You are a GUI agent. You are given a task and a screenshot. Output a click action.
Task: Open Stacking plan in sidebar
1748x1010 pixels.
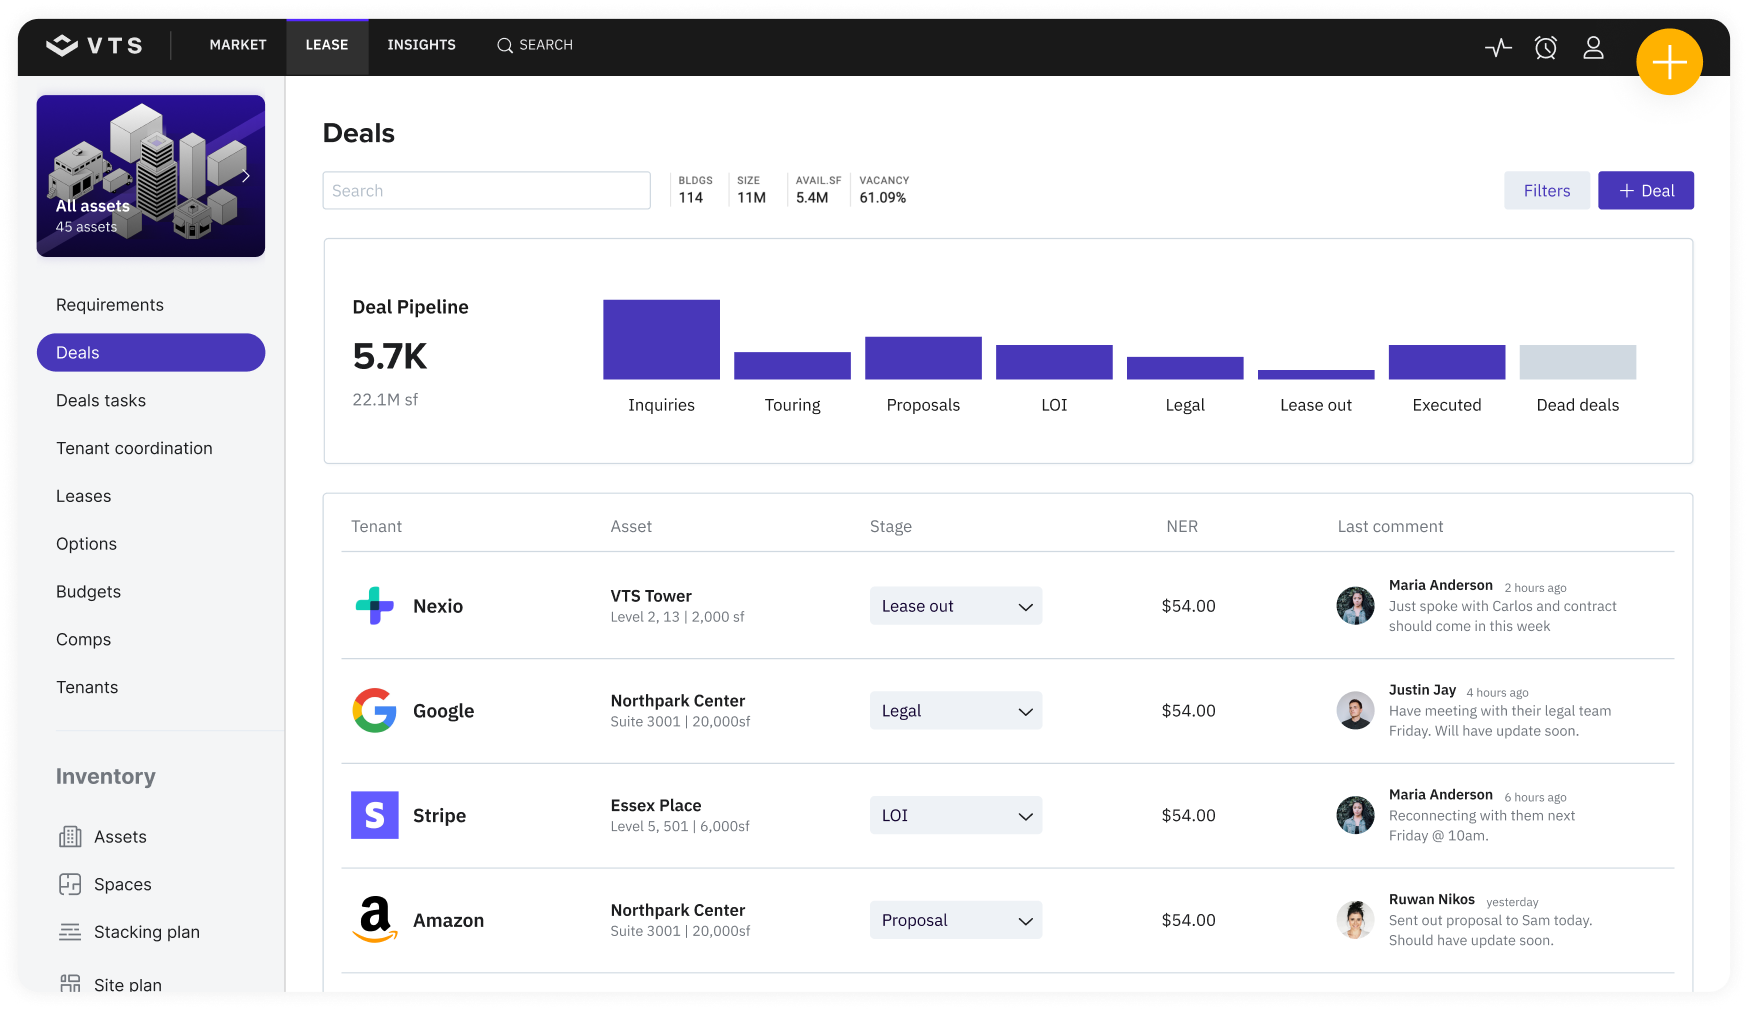(x=146, y=932)
